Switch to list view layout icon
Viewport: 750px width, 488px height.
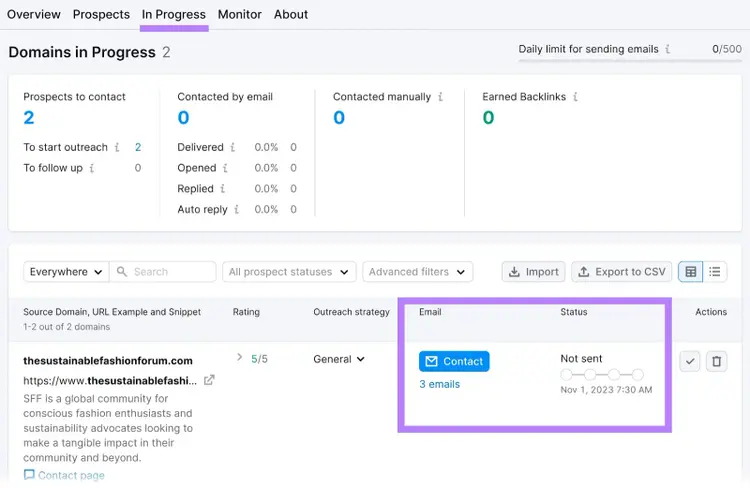tap(715, 272)
